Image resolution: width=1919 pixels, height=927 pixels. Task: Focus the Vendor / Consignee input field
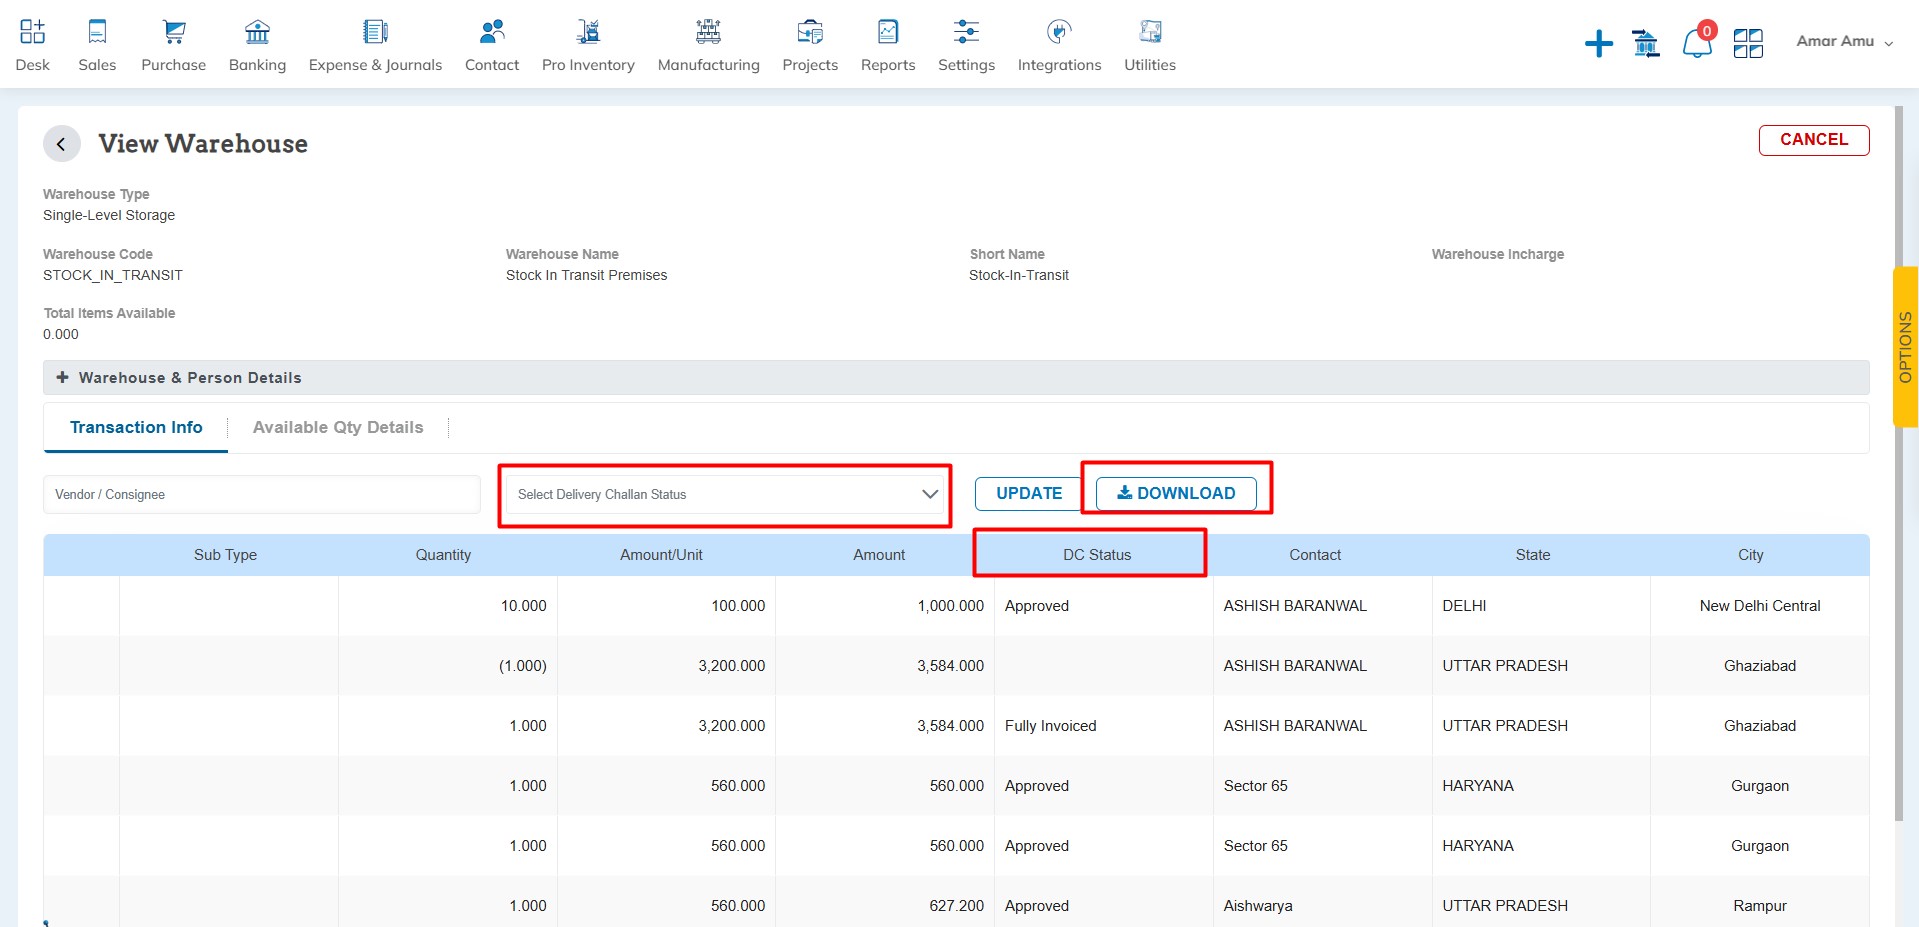click(x=262, y=494)
